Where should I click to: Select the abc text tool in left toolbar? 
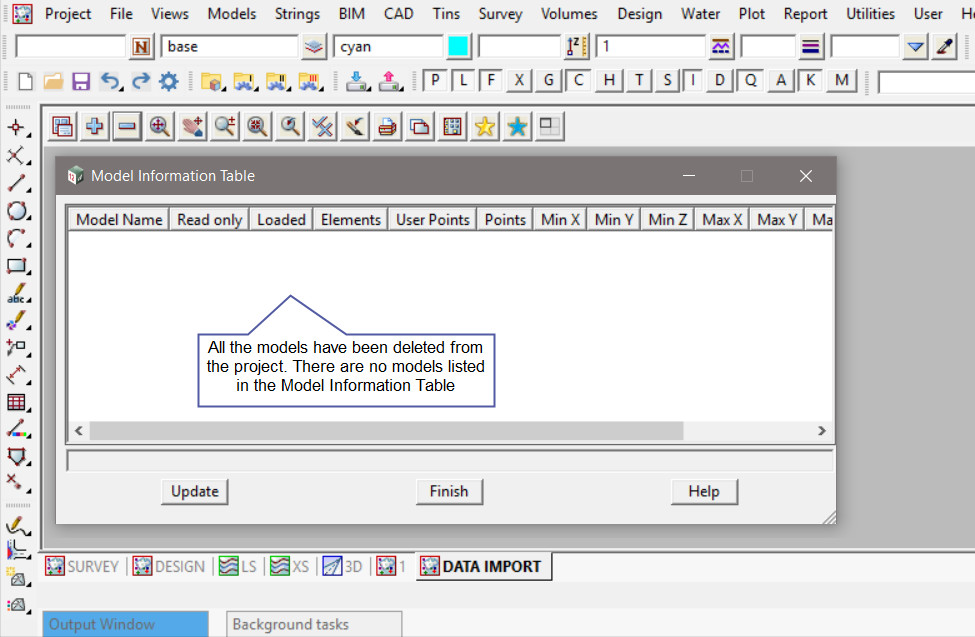17,293
